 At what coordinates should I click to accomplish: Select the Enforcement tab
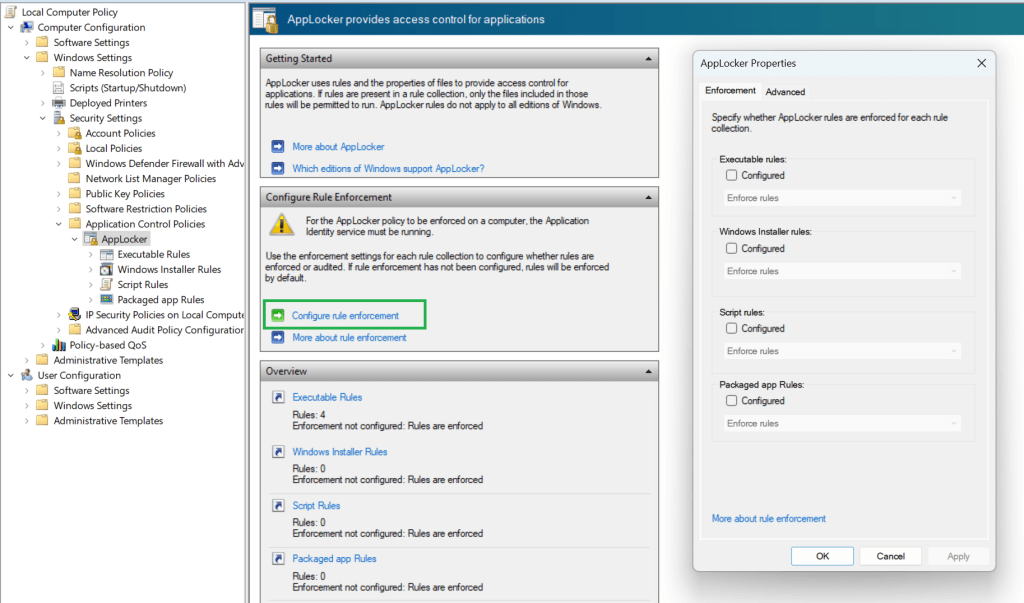point(730,91)
